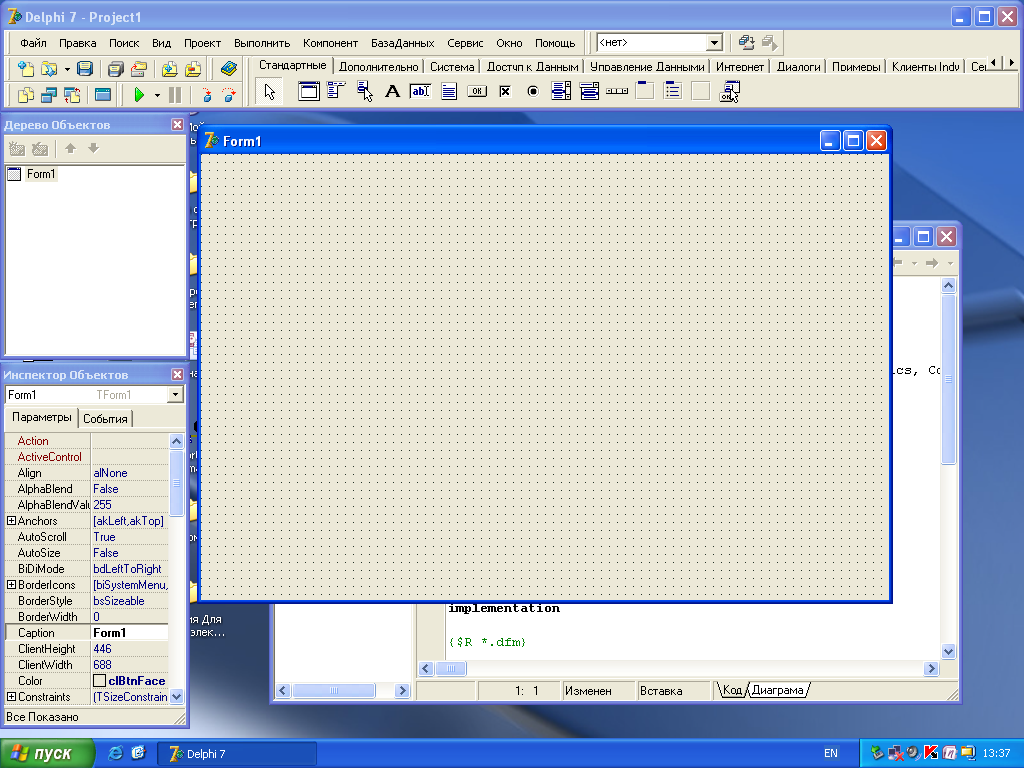
Task: Open the Сервис menu
Action: (465, 43)
